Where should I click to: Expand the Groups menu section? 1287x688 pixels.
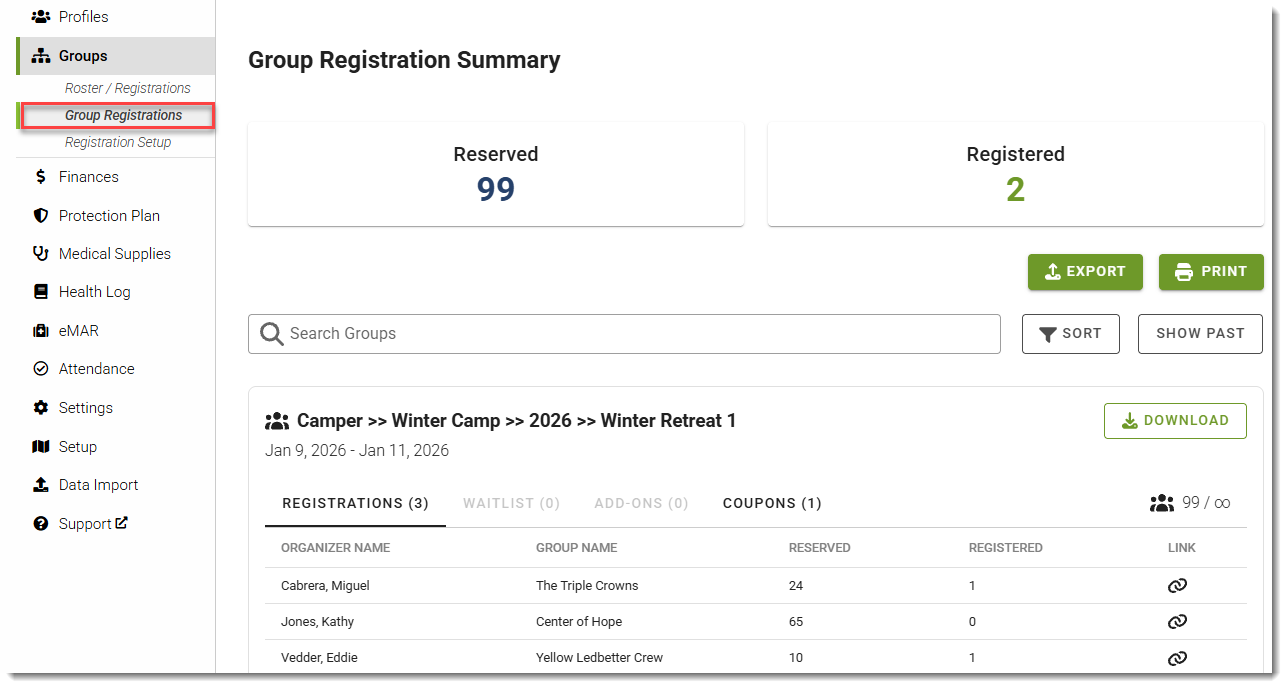(x=116, y=56)
